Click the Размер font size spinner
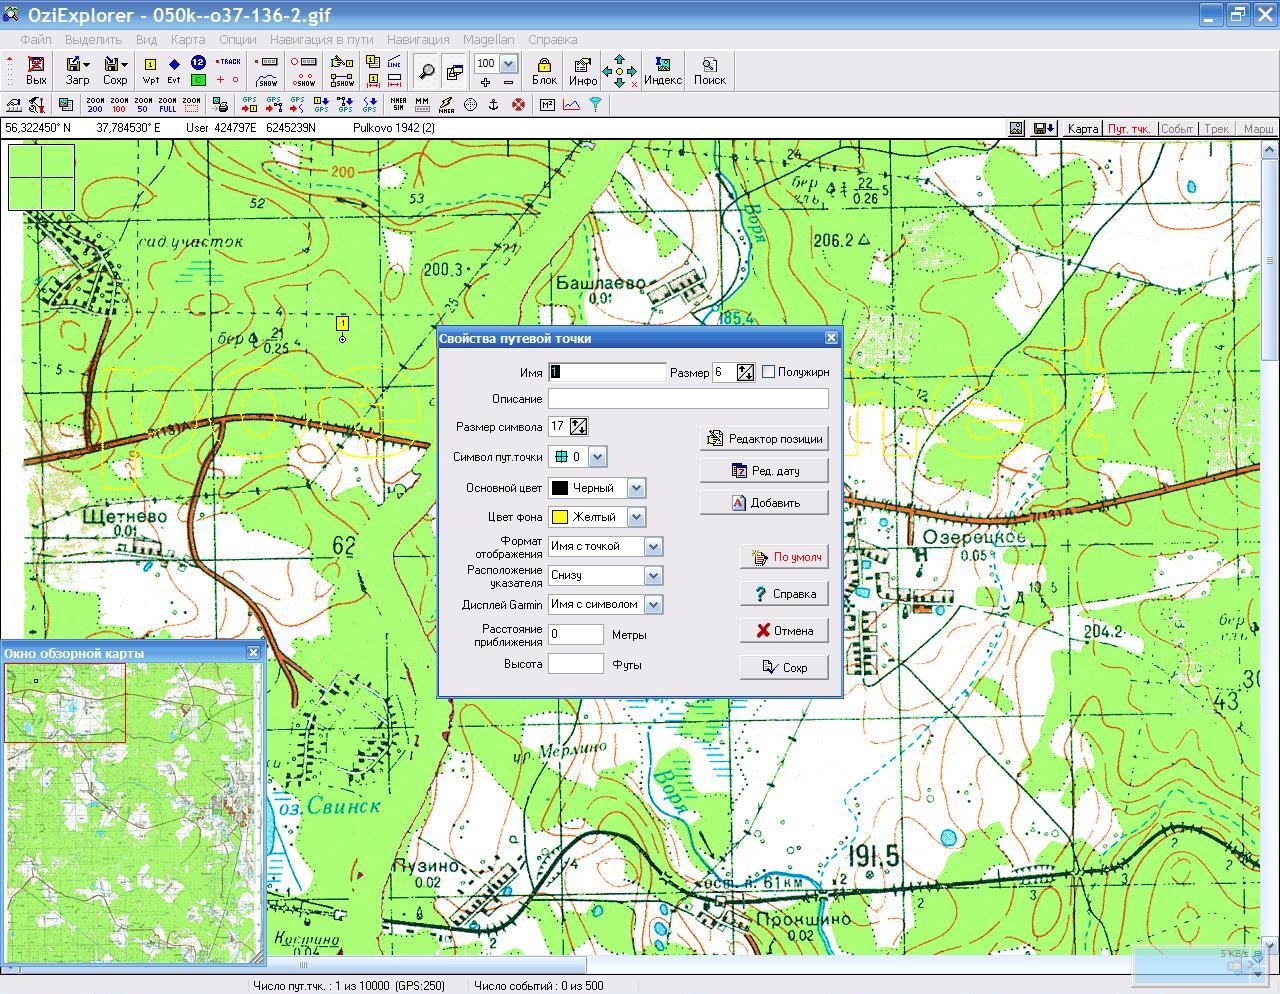1280x994 pixels. click(745, 372)
